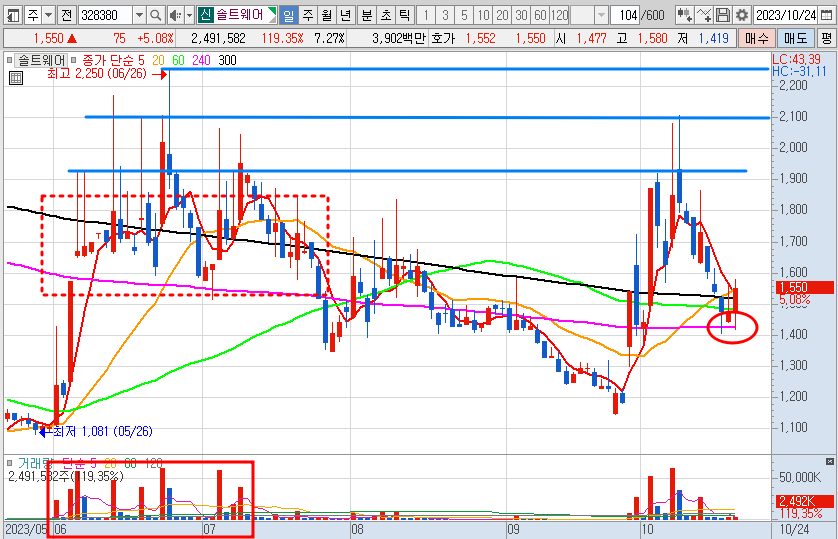Select interval 120 button in toolbar

[x=560, y=15]
